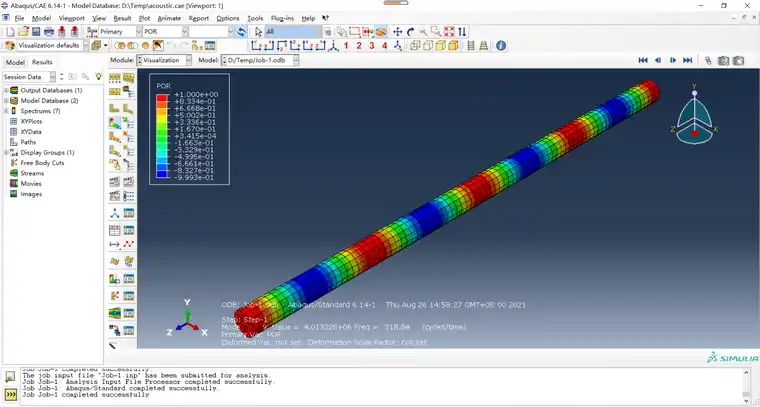Image resolution: width=760 pixels, height=407 pixels.
Task: Step to the next frame
Action: click(x=673, y=61)
